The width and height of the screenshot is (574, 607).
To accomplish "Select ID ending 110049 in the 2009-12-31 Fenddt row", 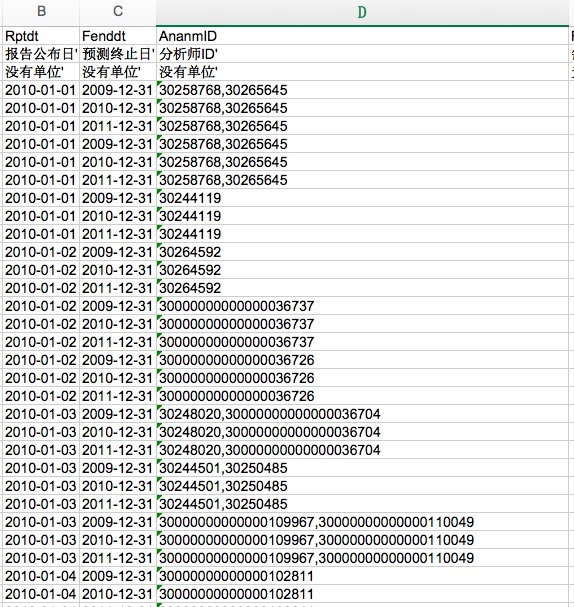I will pos(362,522).
